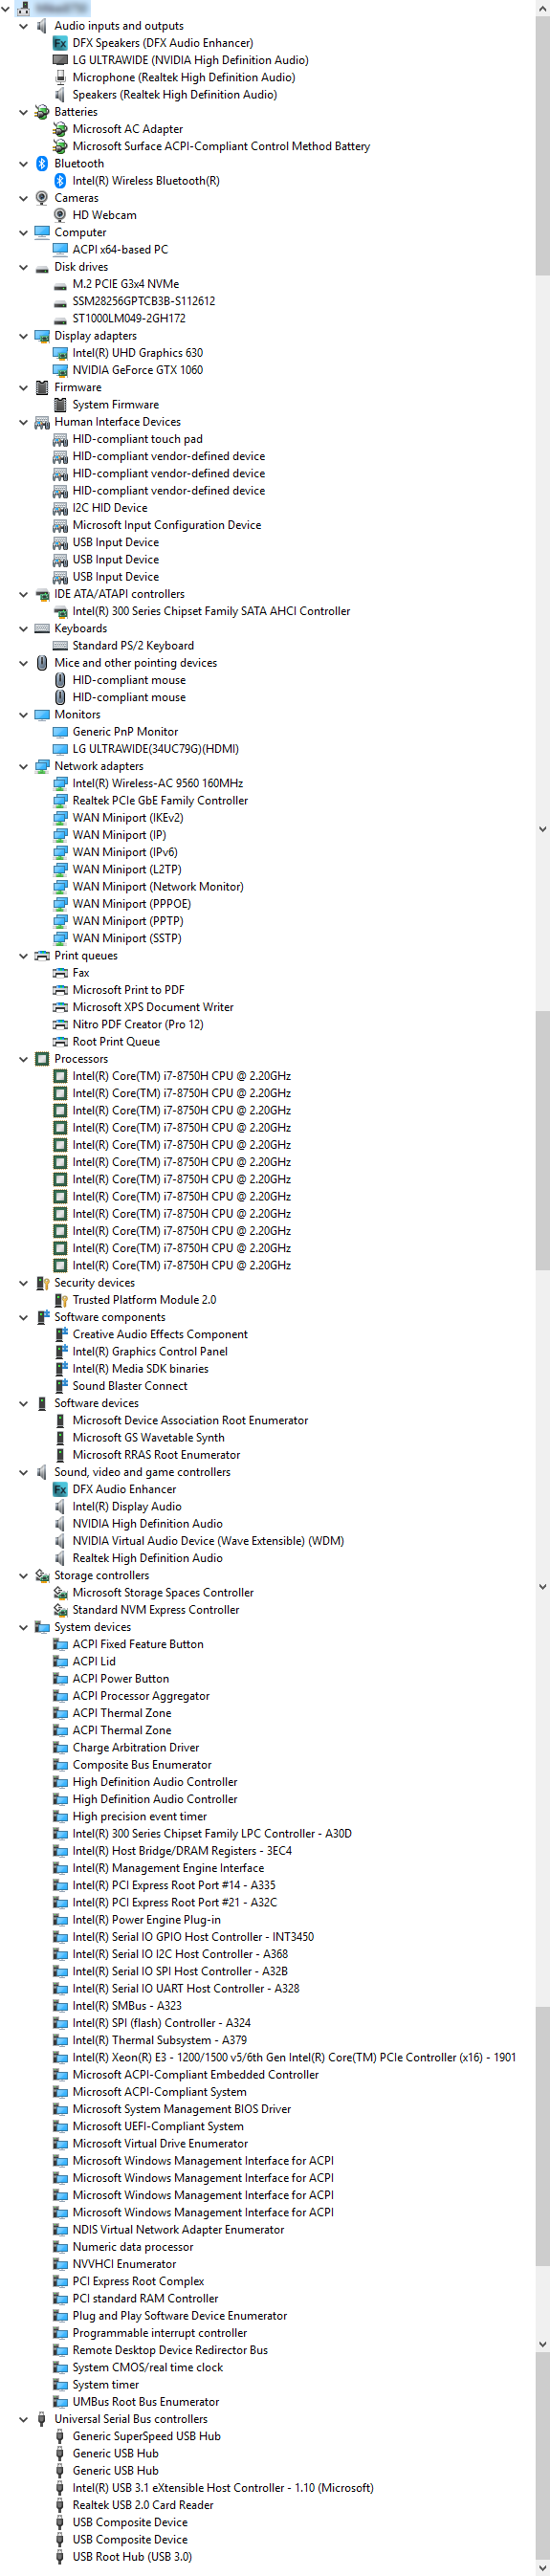The image size is (550, 2576).
Task: Select Remote Desktop Device Redirector Bus
Action: (170, 2350)
